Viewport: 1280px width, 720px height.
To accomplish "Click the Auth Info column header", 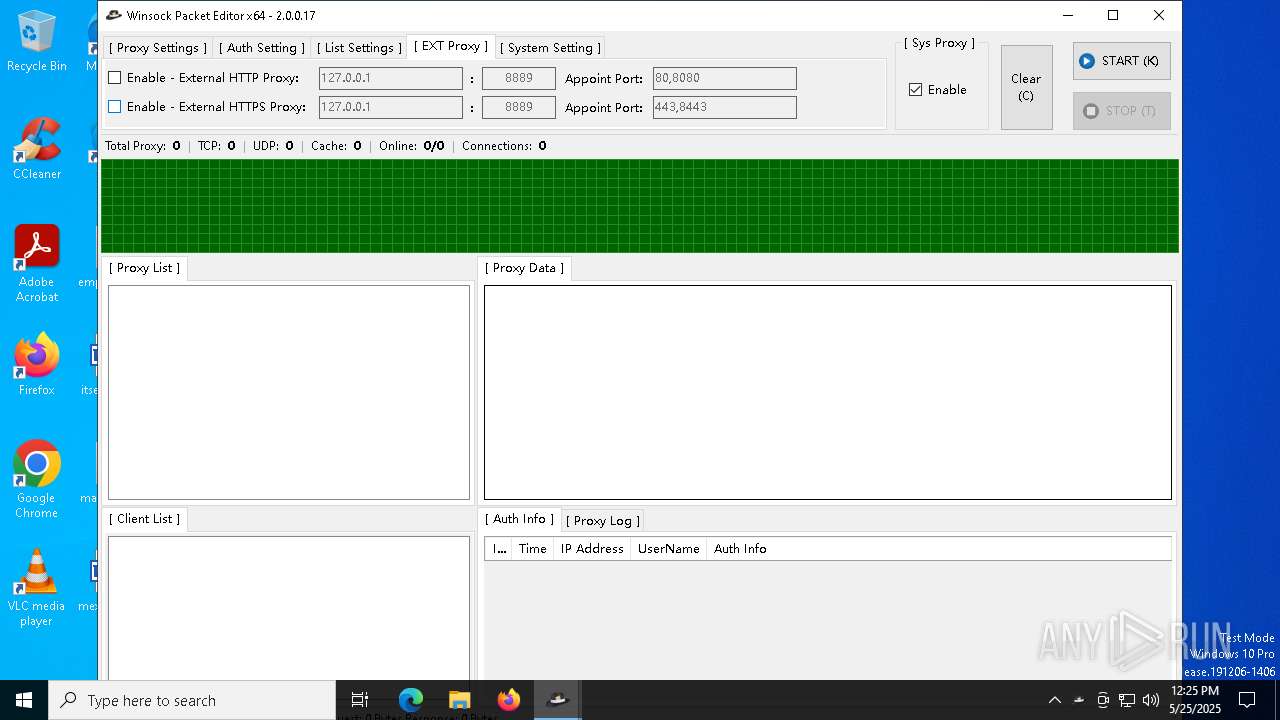I will pos(740,549).
